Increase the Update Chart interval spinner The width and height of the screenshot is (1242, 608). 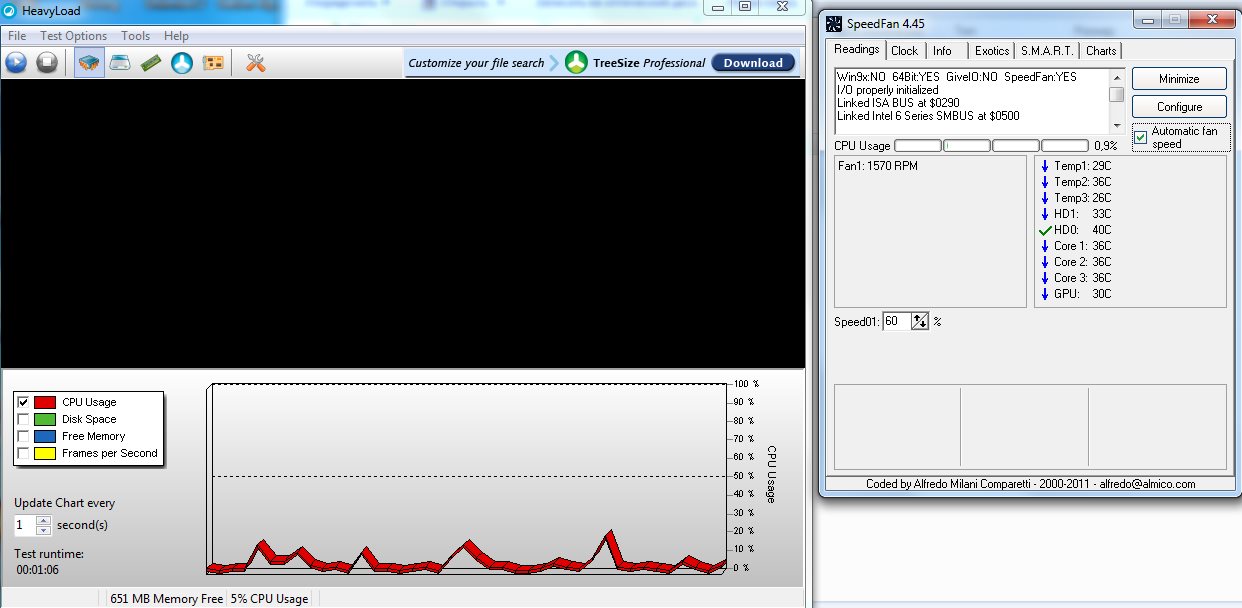pos(43,520)
